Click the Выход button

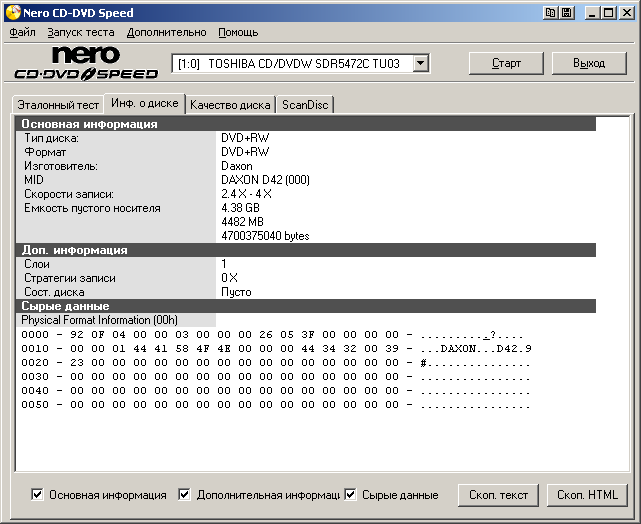(589, 63)
